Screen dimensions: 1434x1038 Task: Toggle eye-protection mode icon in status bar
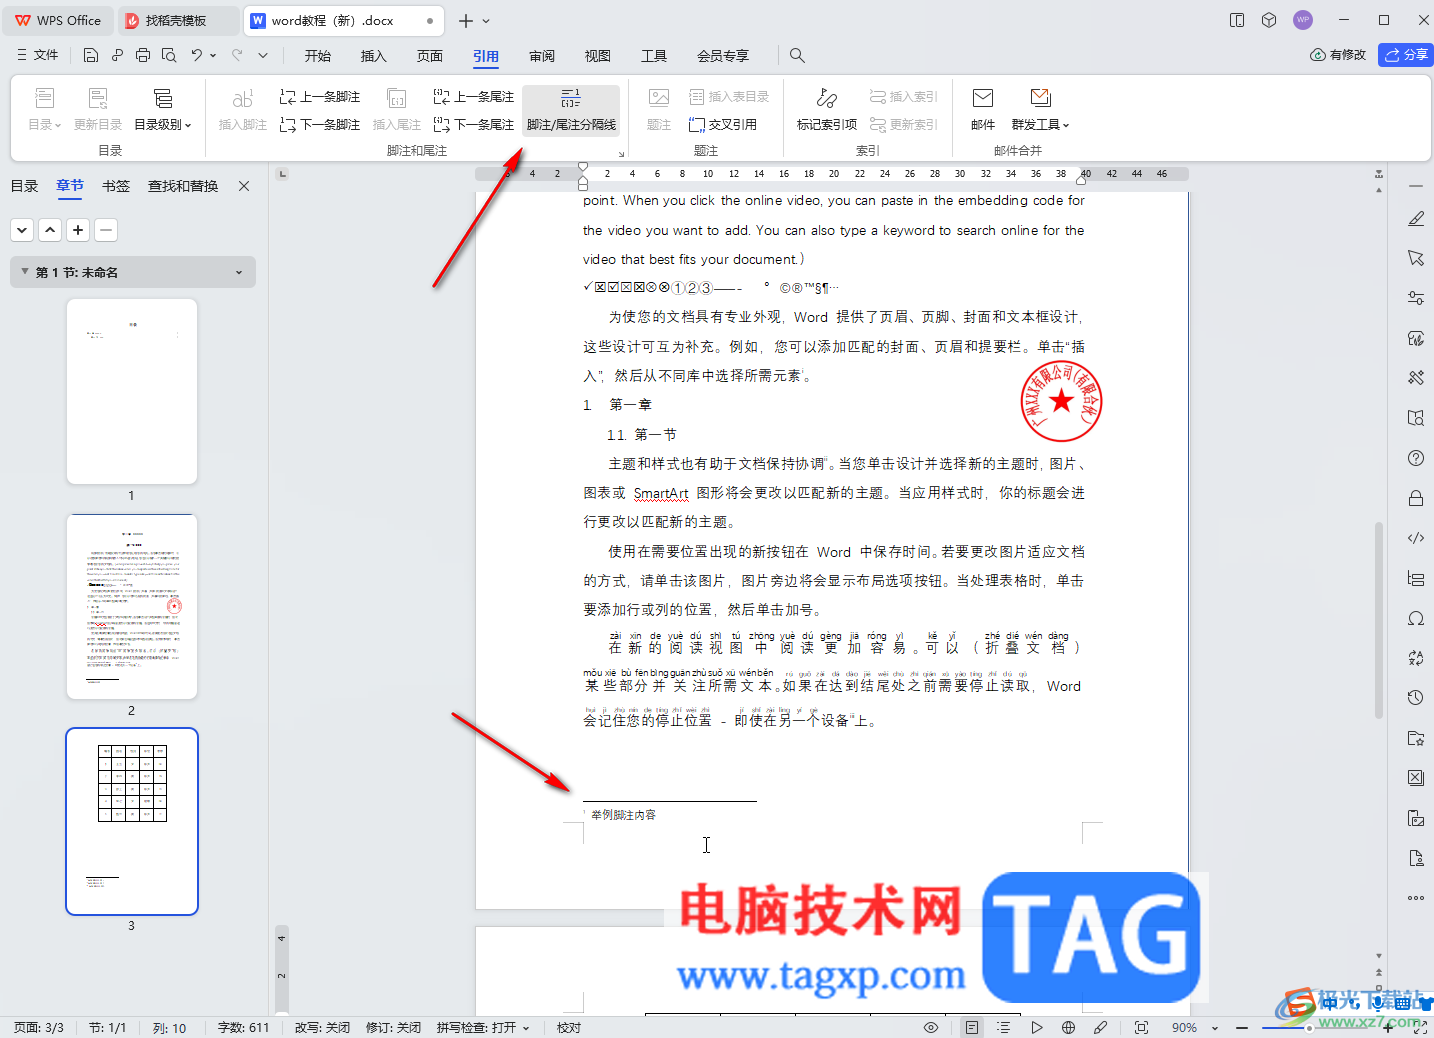coord(931,1028)
